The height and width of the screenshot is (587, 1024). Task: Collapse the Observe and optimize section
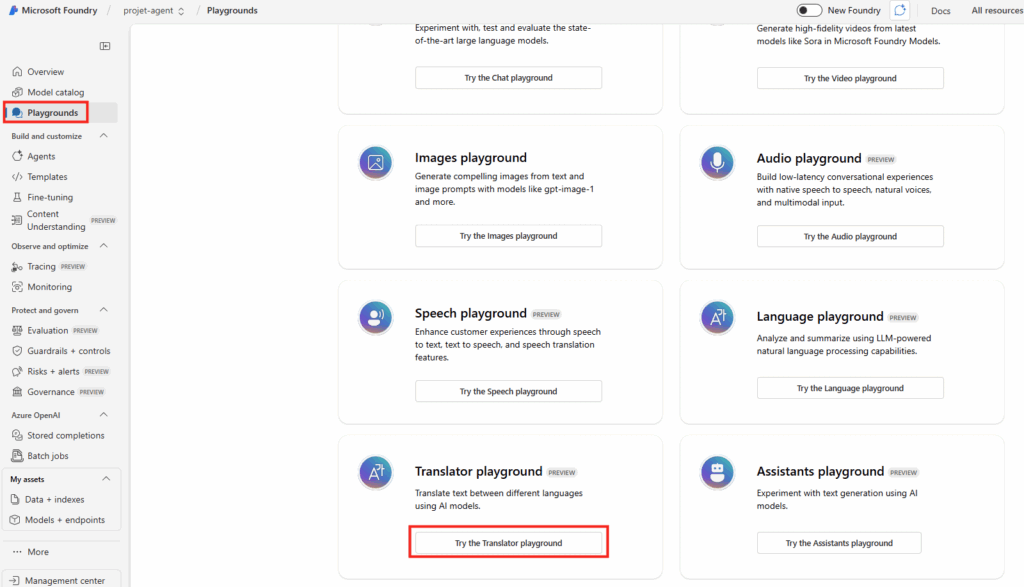click(x=104, y=246)
